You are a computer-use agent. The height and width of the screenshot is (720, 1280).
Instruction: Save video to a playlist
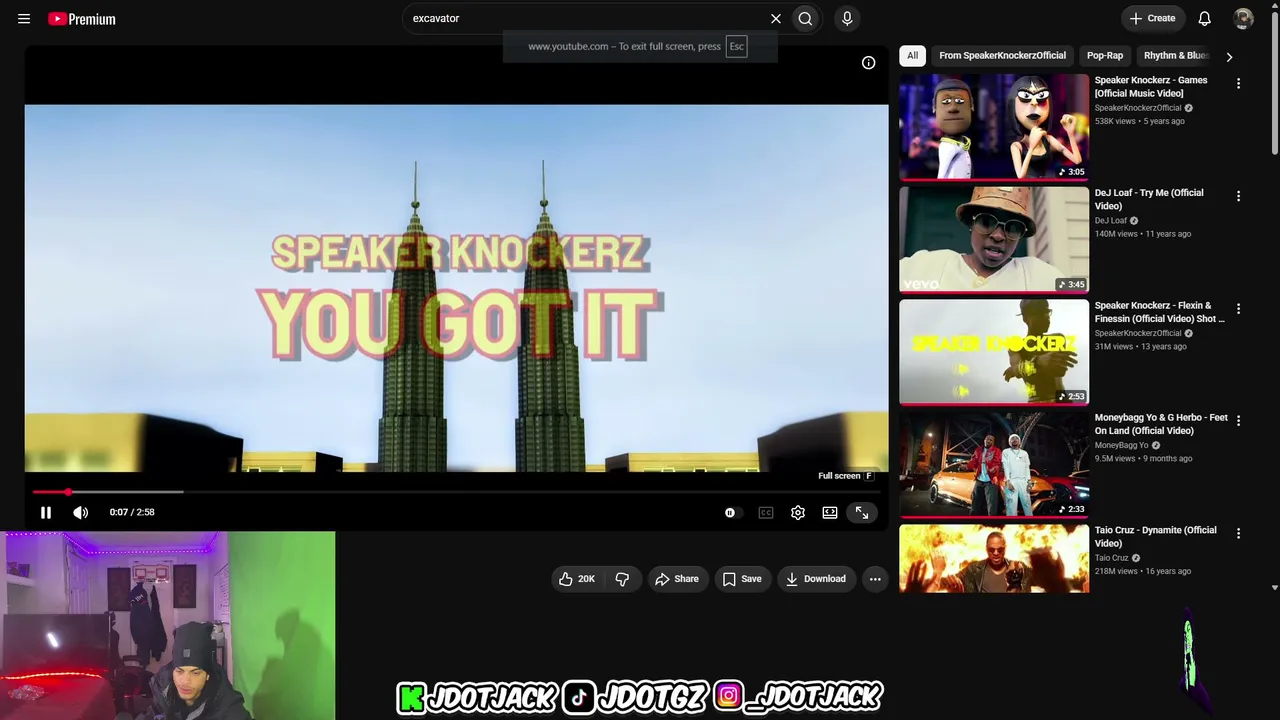tap(742, 579)
